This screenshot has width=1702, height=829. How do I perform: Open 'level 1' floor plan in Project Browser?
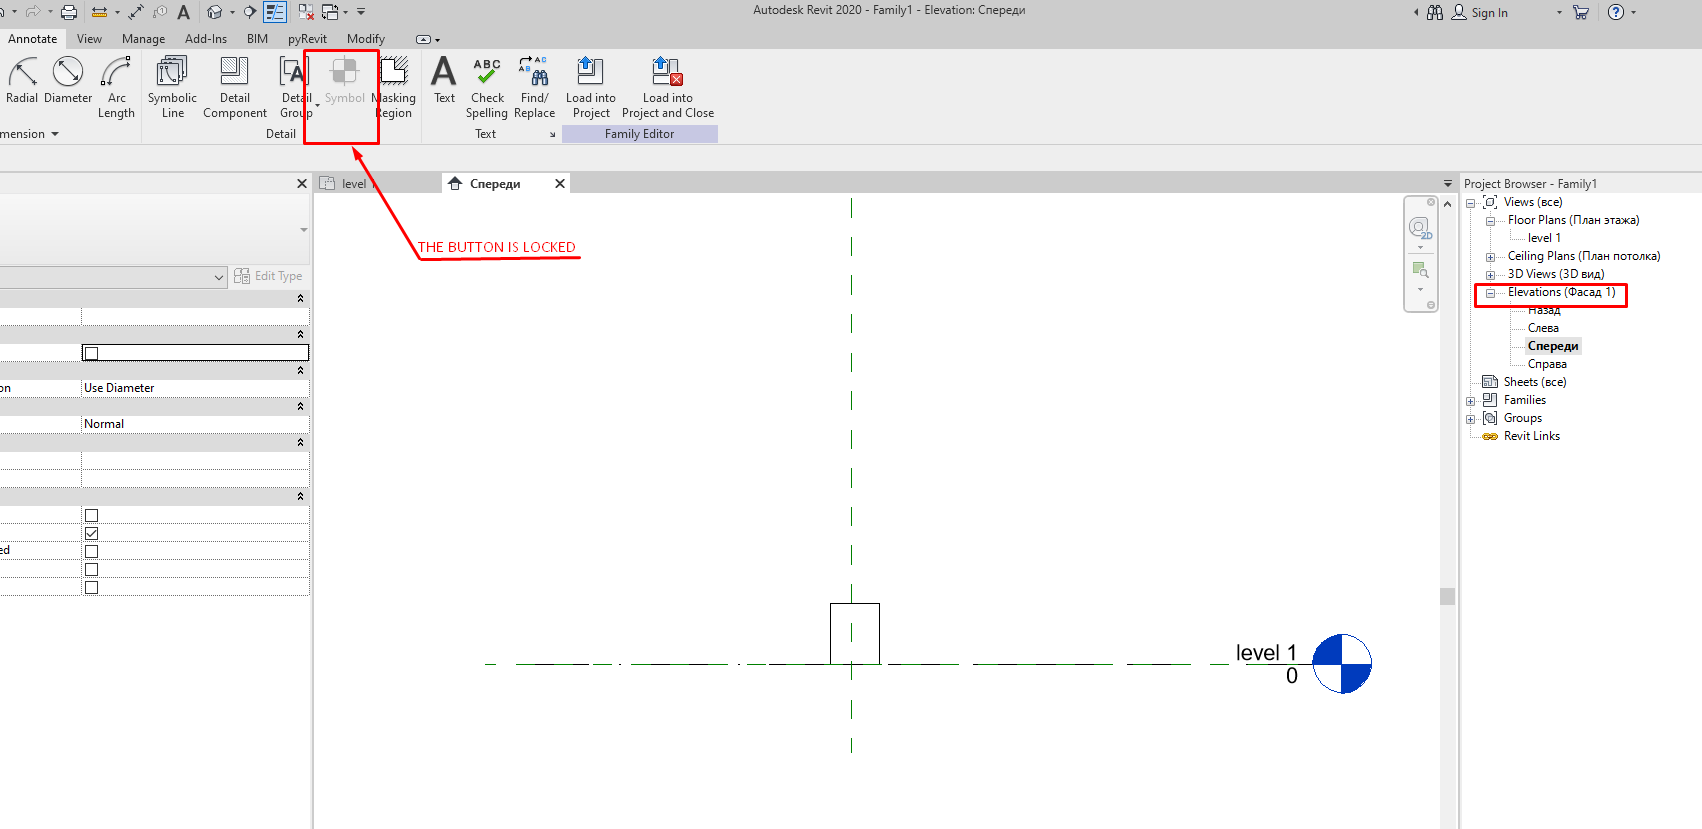(x=1544, y=238)
